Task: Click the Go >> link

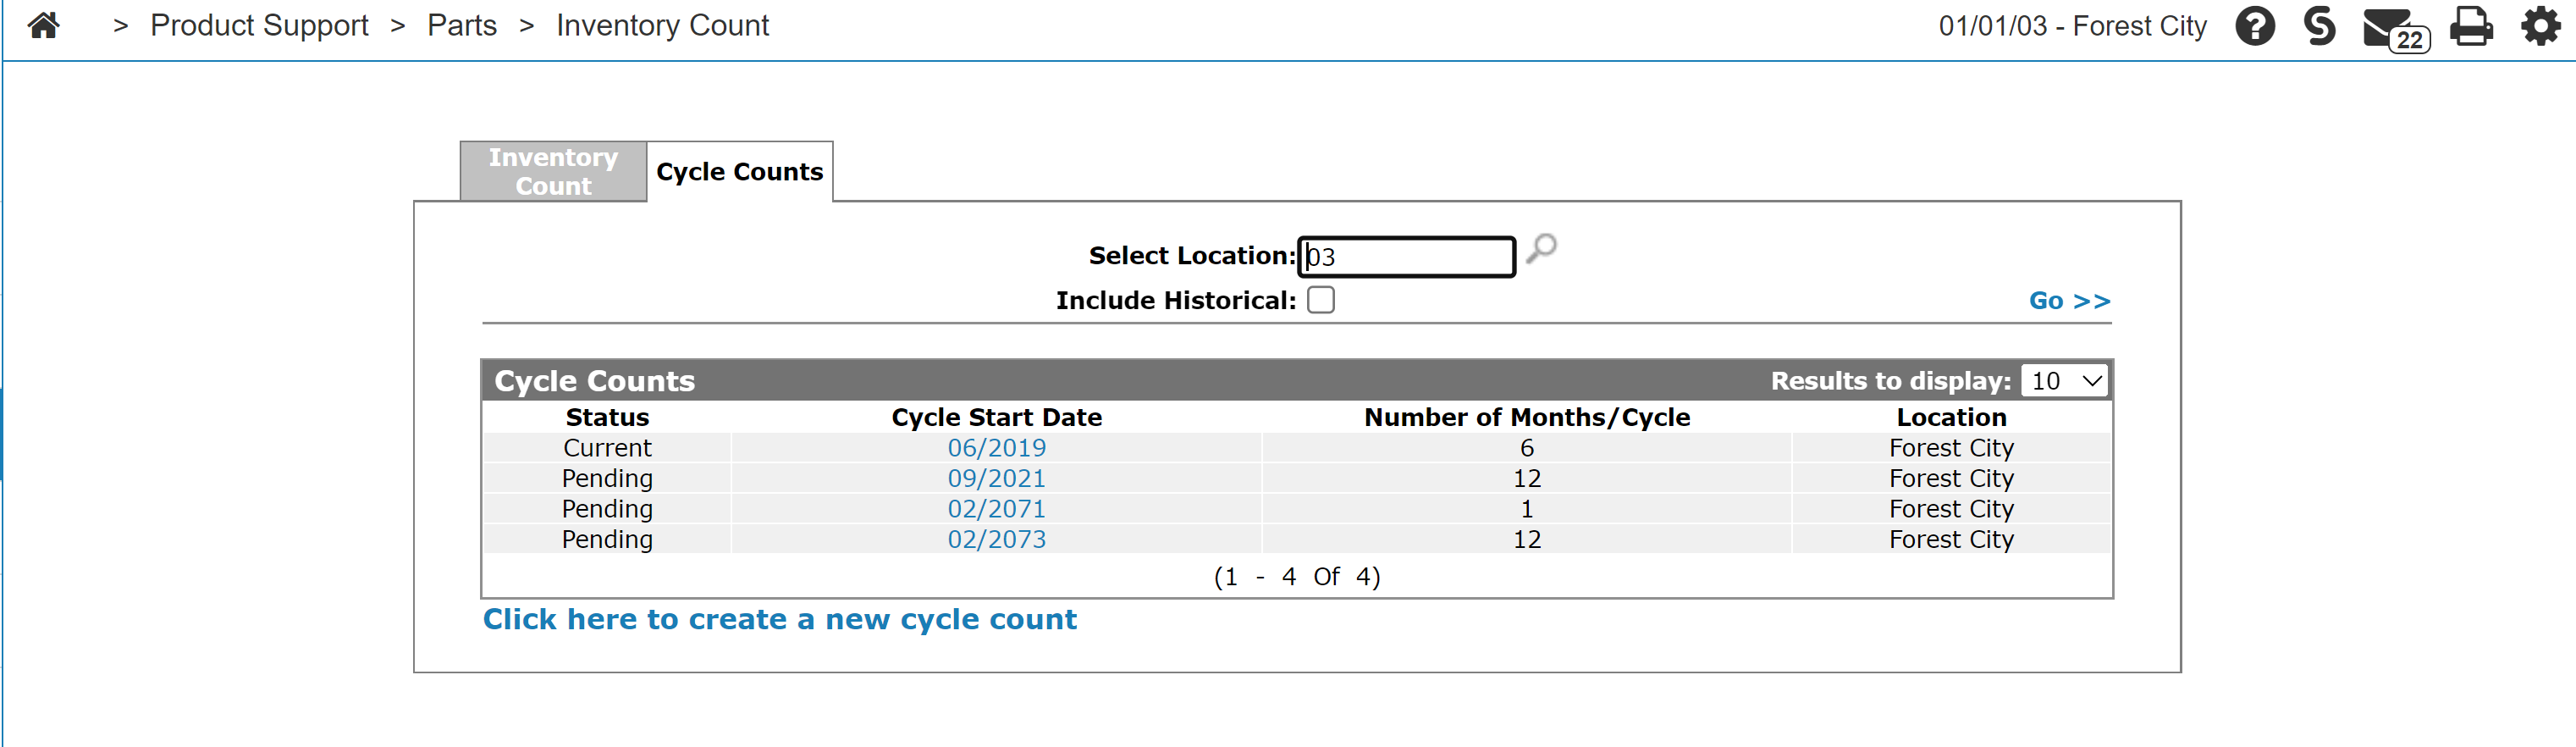Action: [x=2068, y=301]
